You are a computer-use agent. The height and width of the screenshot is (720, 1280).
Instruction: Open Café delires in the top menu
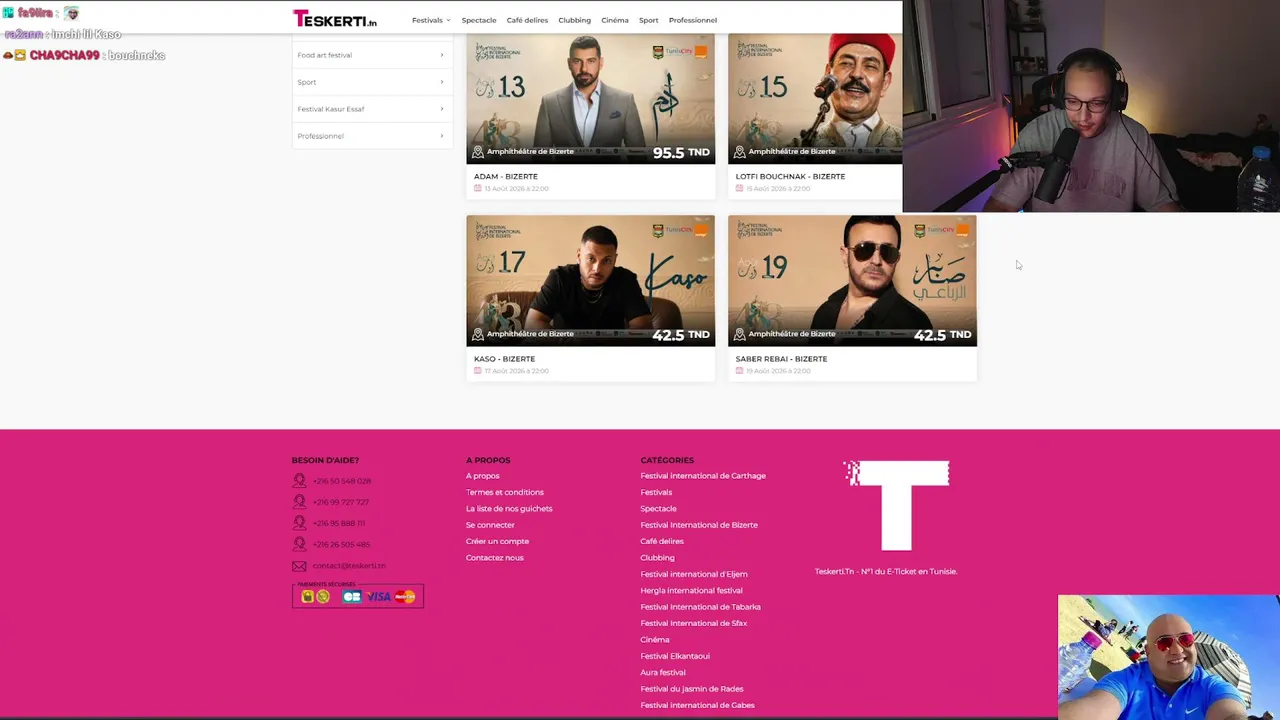[527, 20]
